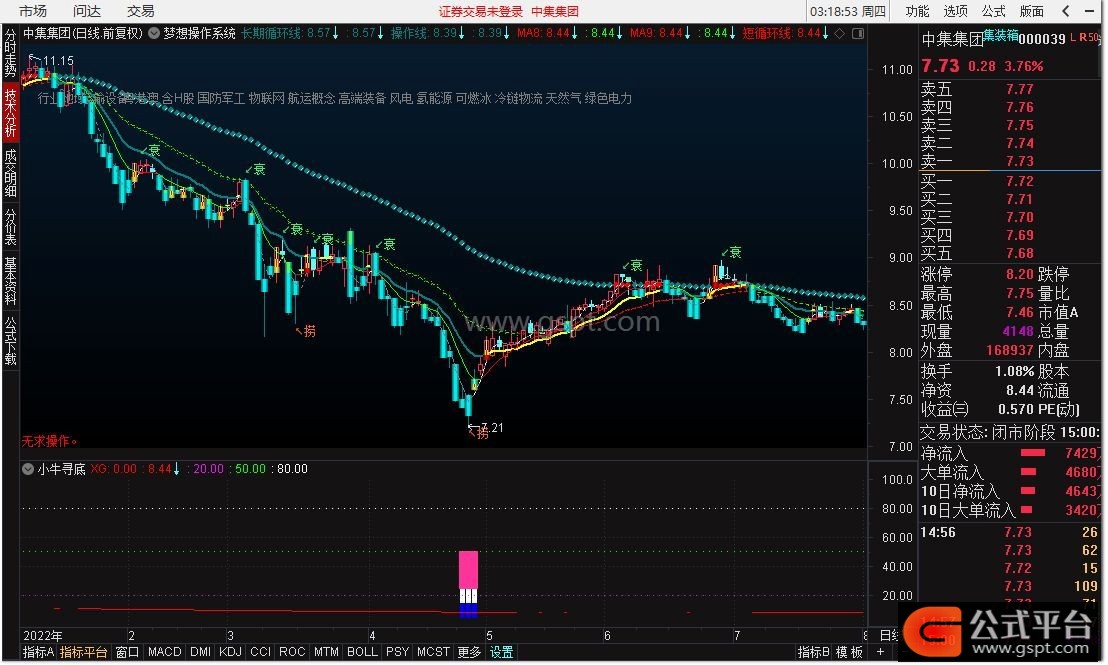Click the 证券交易未登录 login link
Image resolution: width=1108 pixels, height=665 pixels.
pyautogui.click(x=481, y=11)
